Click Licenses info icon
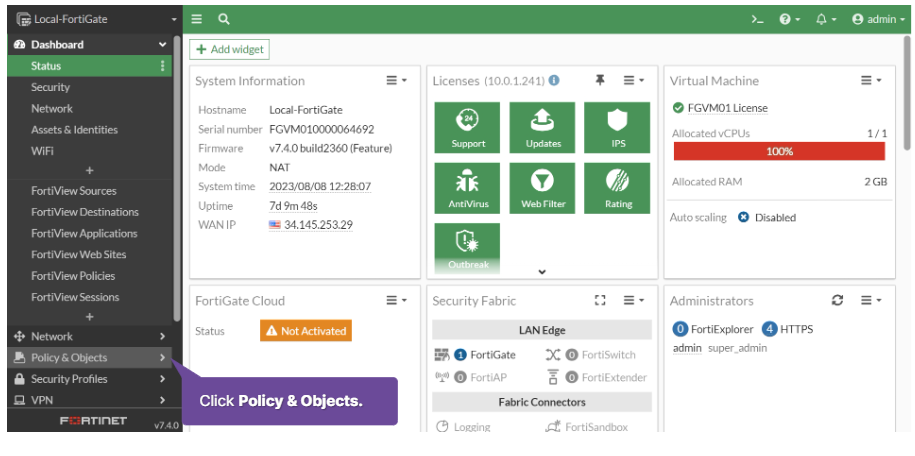915x456 pixels. (x=554, y=80)
